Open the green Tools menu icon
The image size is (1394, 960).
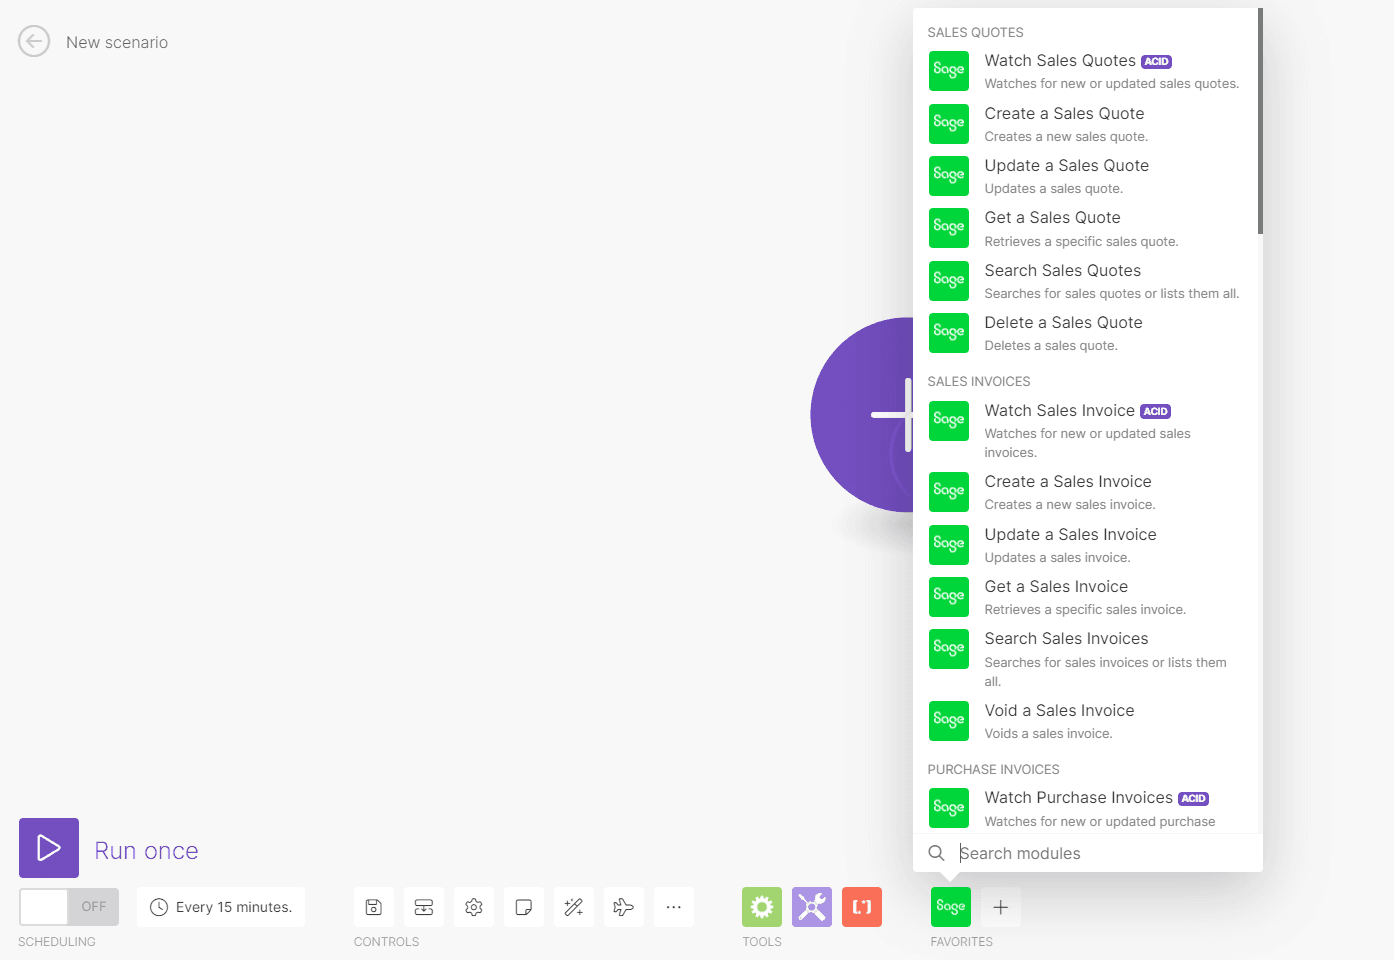click(x=761, y=906)
